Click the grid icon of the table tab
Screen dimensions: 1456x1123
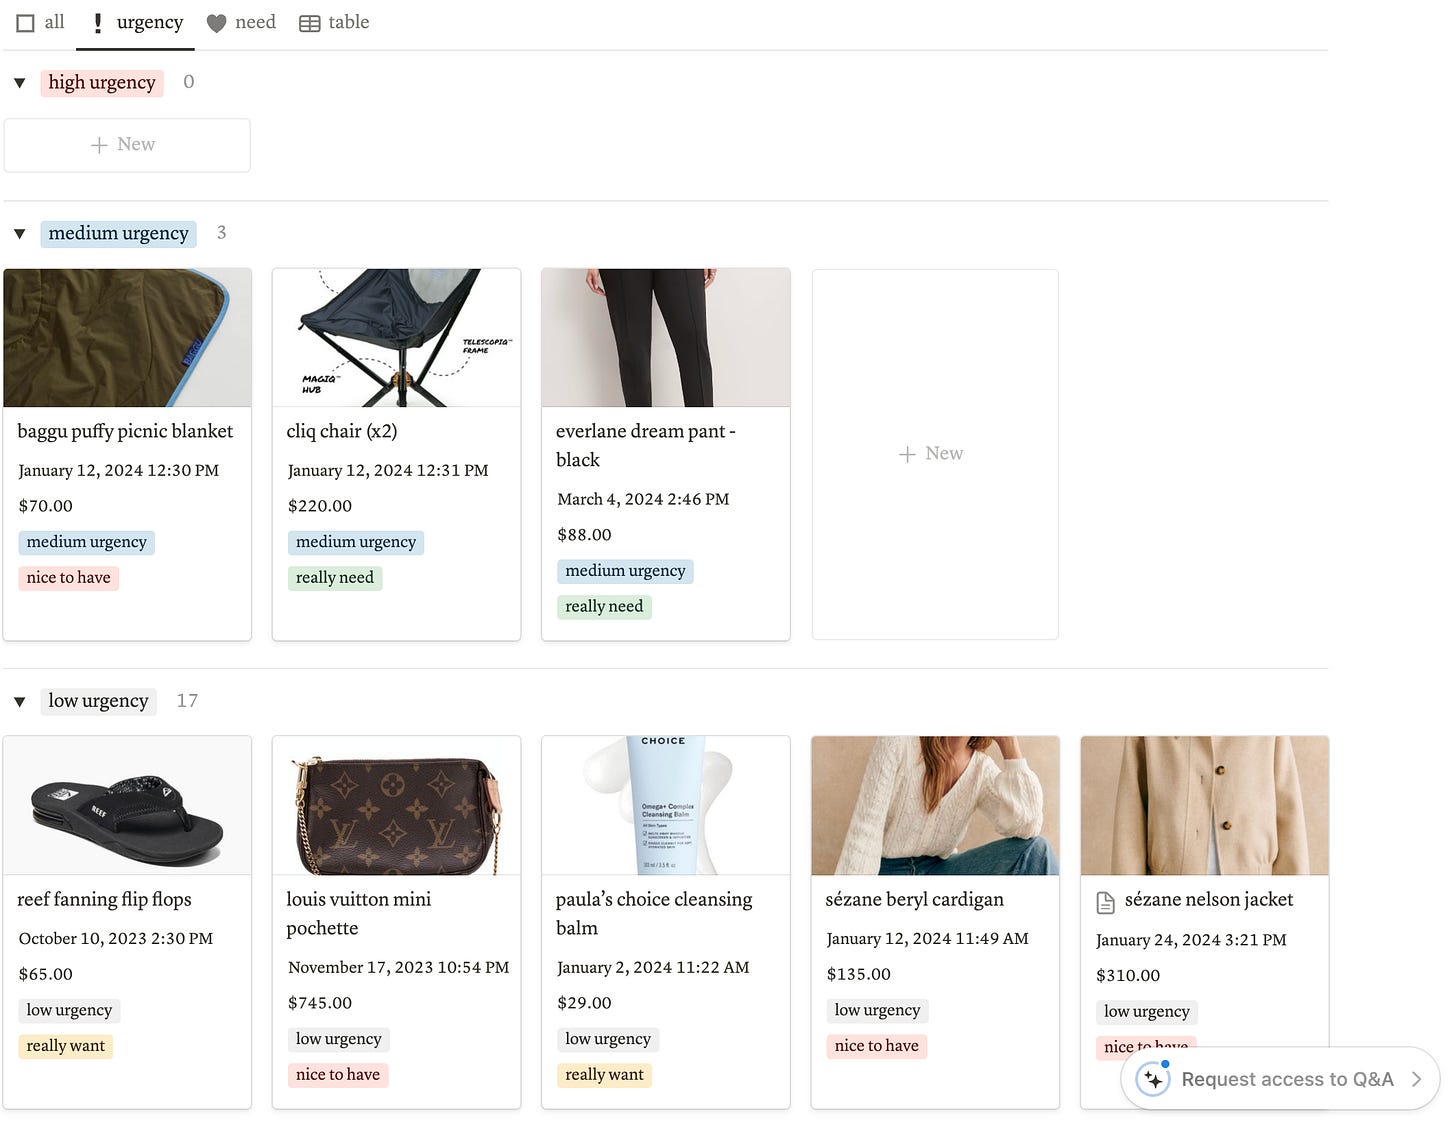click(x=310, y=23)
